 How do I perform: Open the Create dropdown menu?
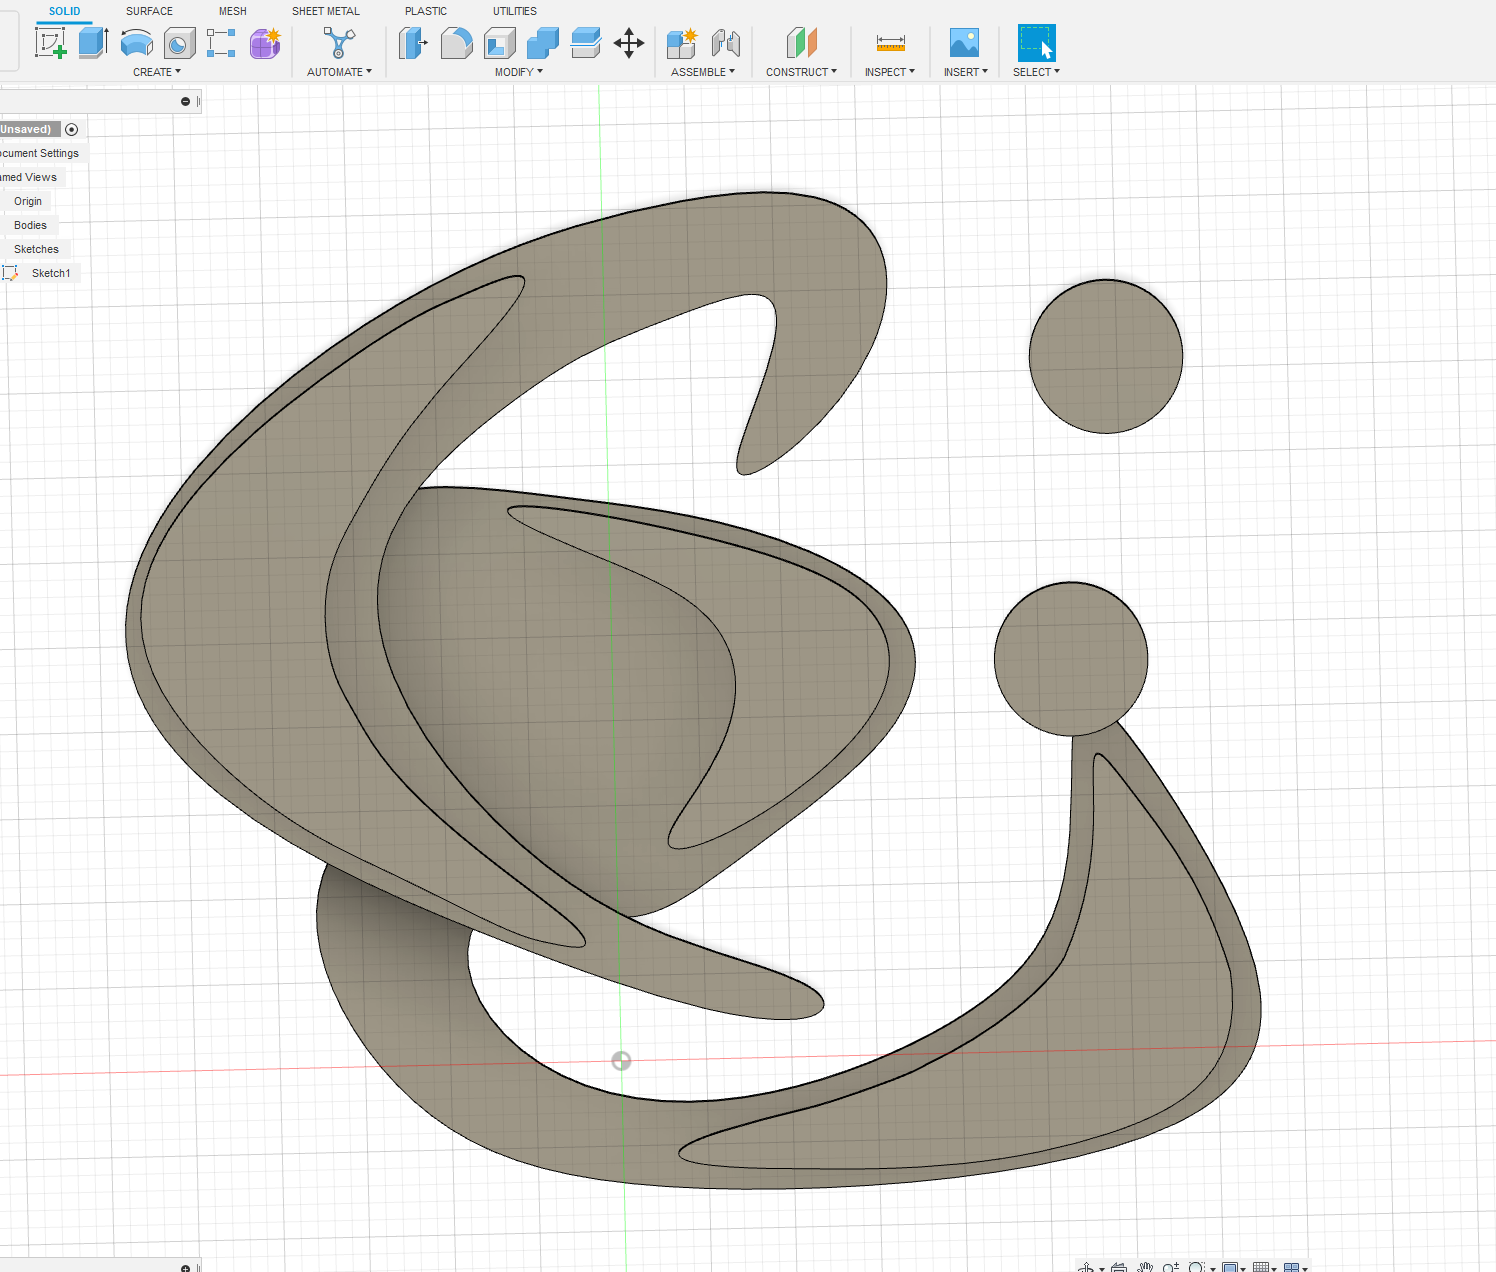click(x=157, y=71)
